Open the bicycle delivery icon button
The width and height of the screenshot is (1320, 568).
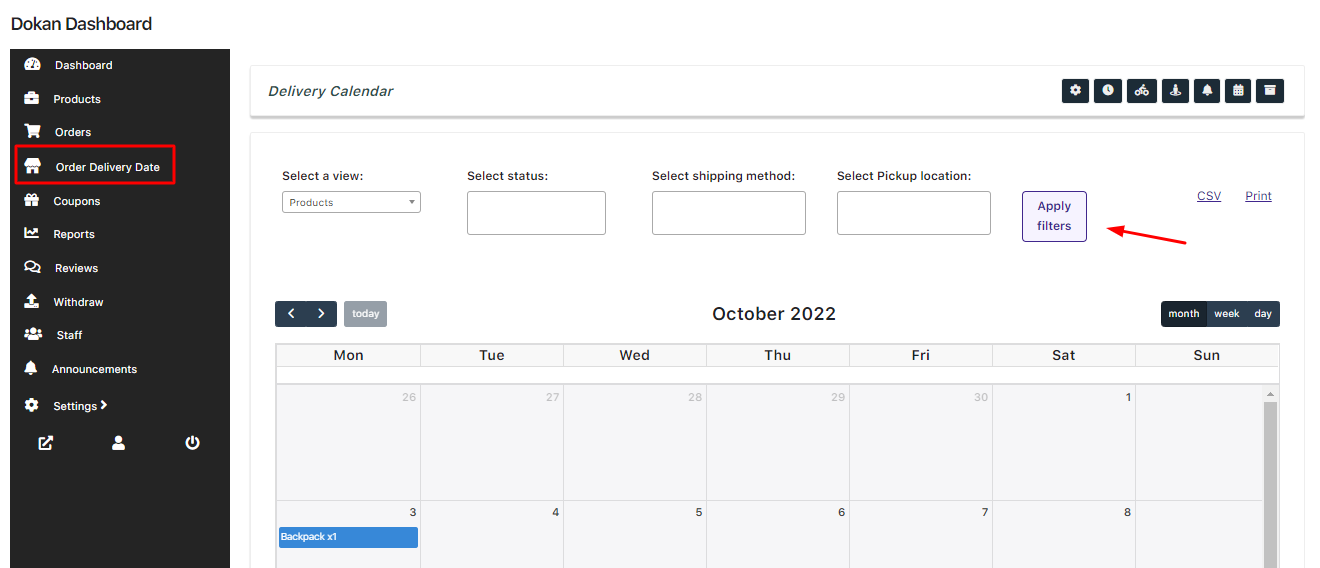tap(1141, 90)
